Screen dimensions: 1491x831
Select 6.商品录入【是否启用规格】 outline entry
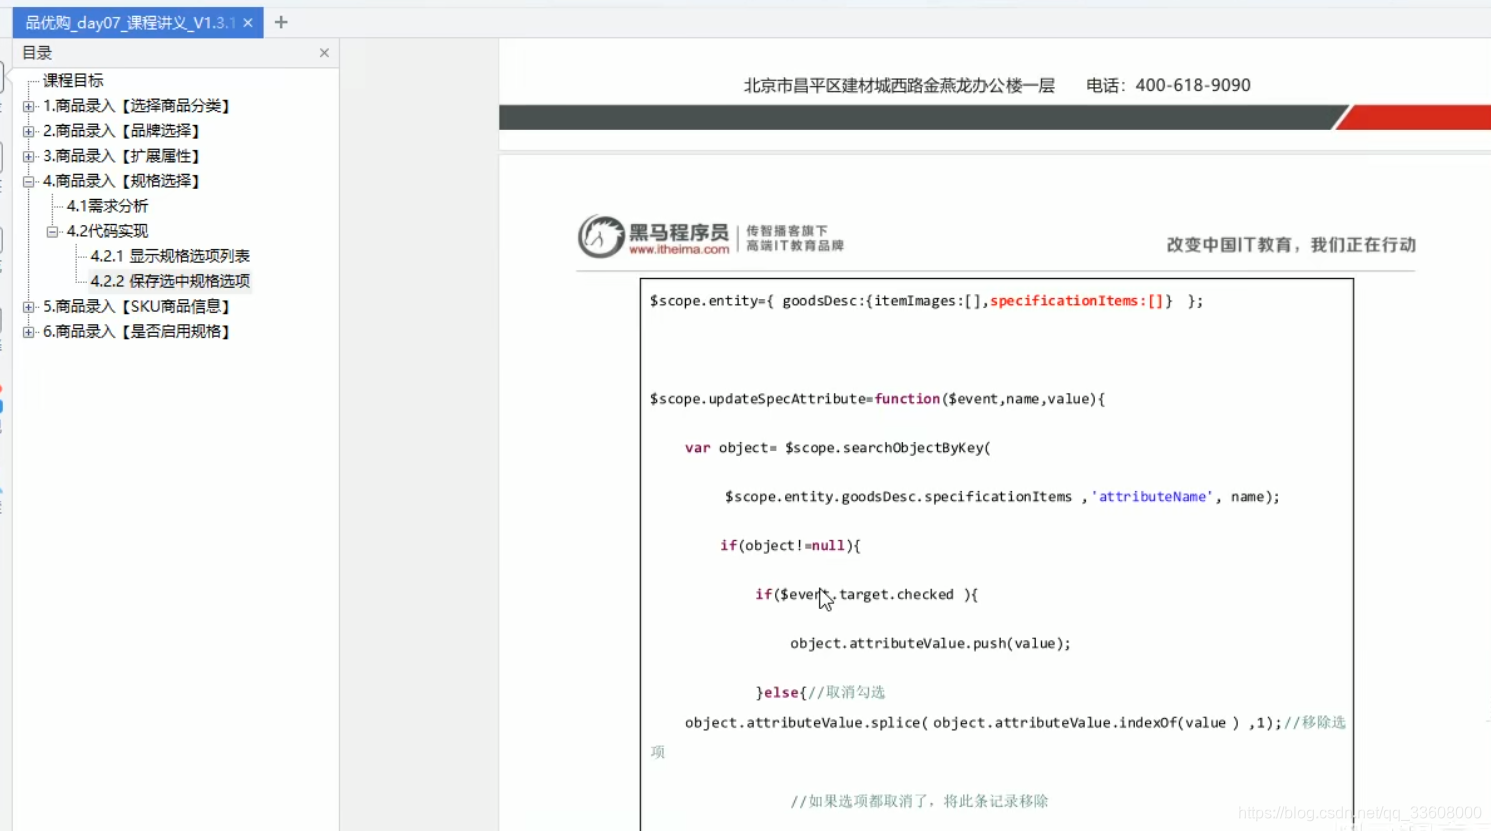point(136,331)
